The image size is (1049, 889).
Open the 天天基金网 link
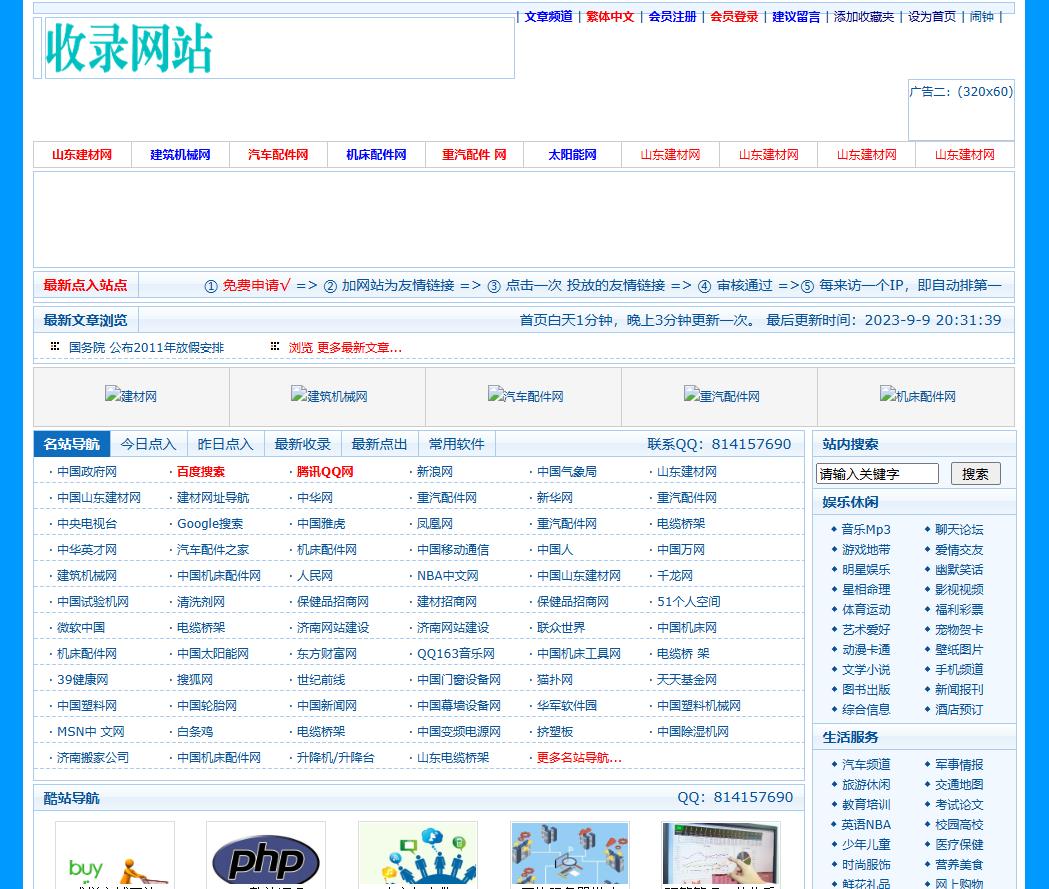tap(686, 680)
